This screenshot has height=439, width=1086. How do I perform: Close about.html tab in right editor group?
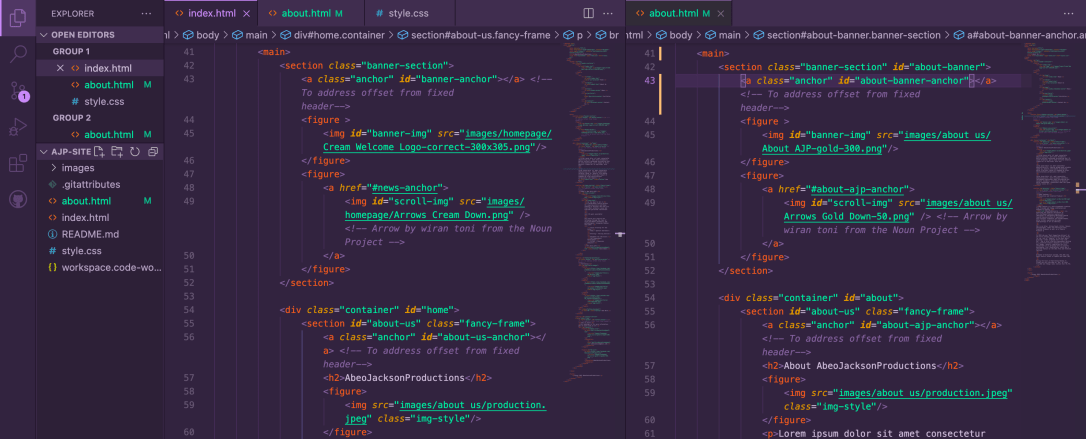[x=719, y=13]
